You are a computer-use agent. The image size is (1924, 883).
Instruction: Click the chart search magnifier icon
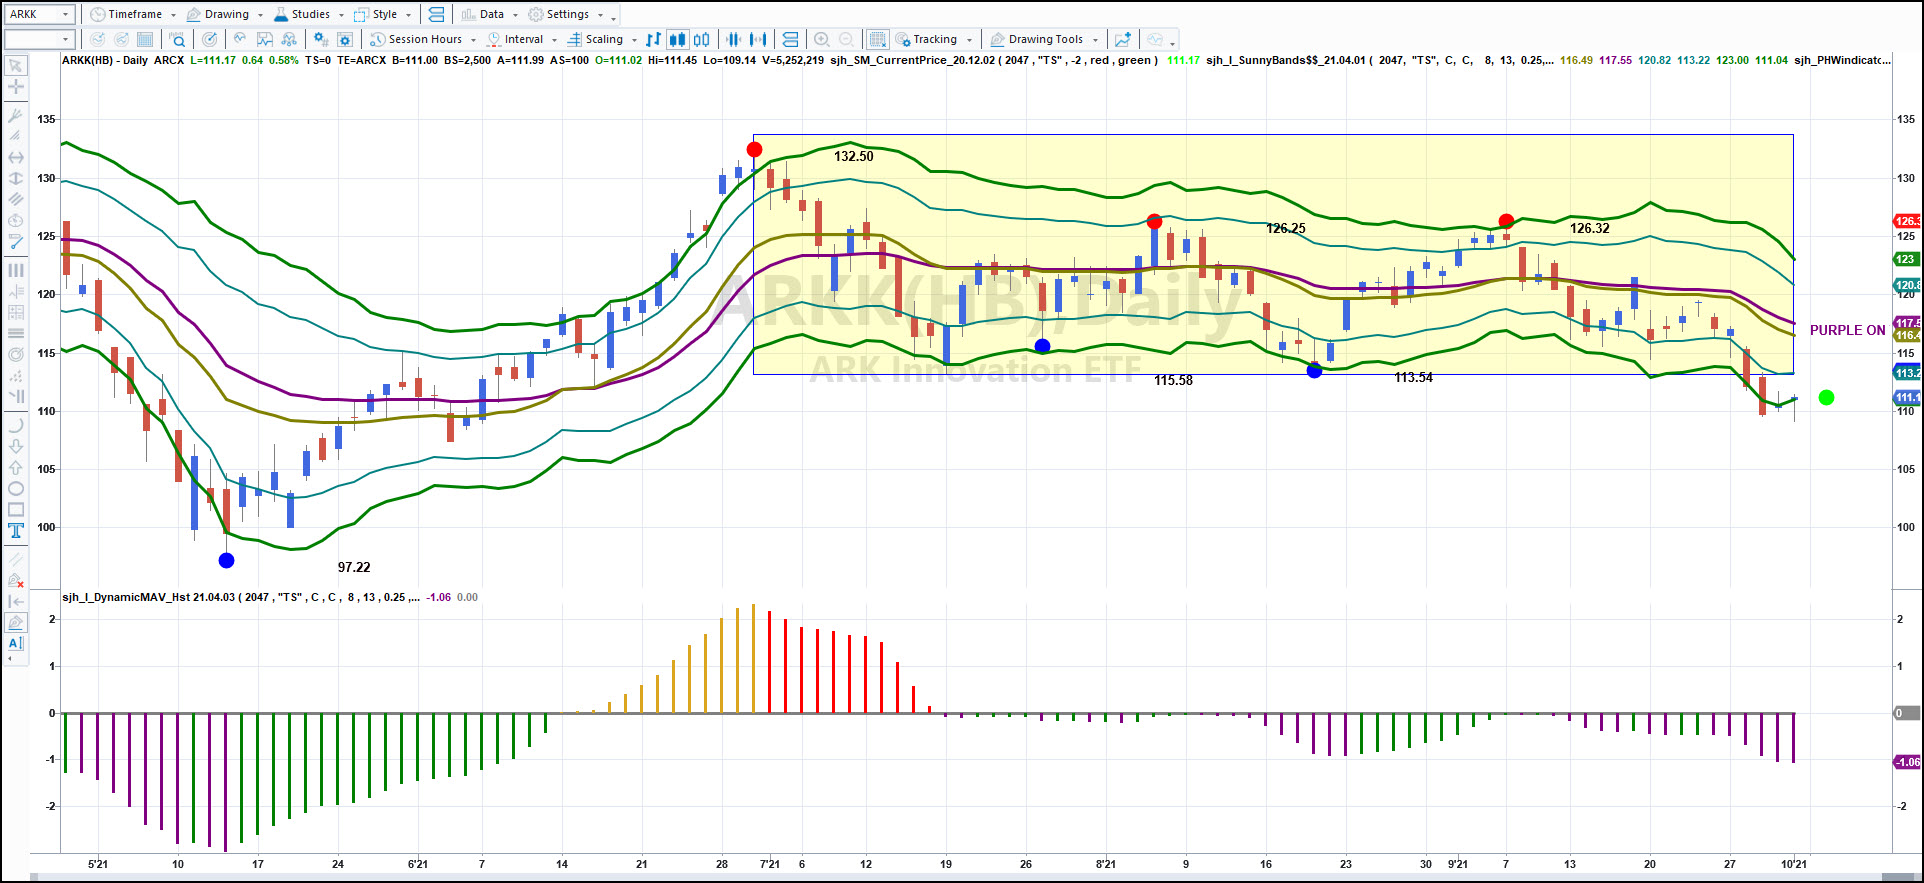pos(177,39)
